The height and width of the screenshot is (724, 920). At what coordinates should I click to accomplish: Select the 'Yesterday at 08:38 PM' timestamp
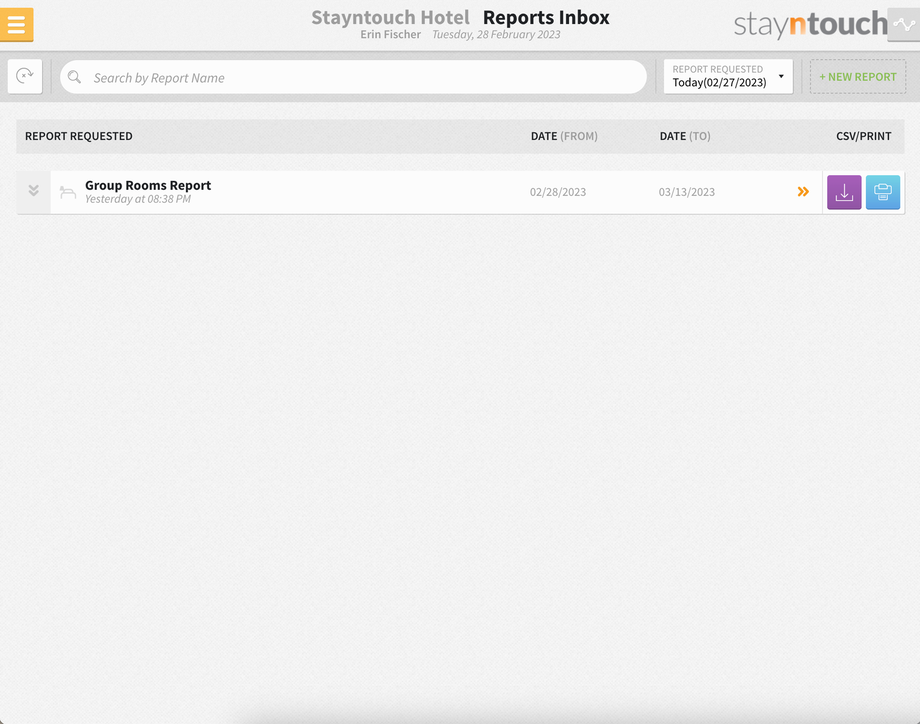(138, 199)
